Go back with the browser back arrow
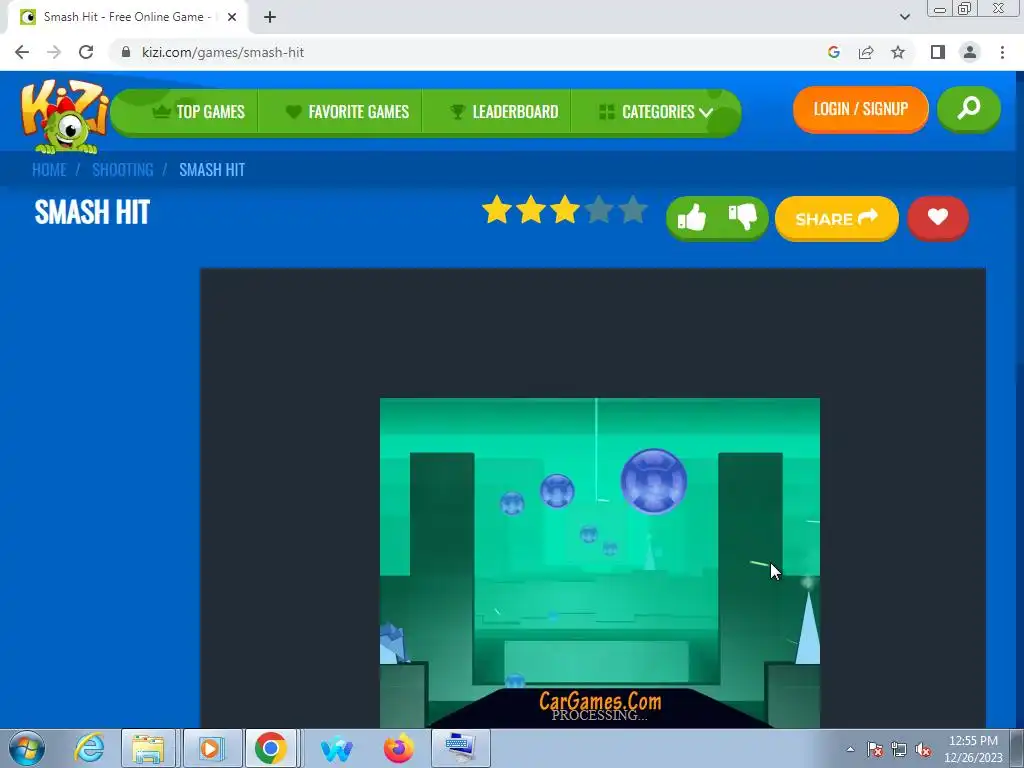The height and width of the screenshot is (768, 1024). point(22,52)
